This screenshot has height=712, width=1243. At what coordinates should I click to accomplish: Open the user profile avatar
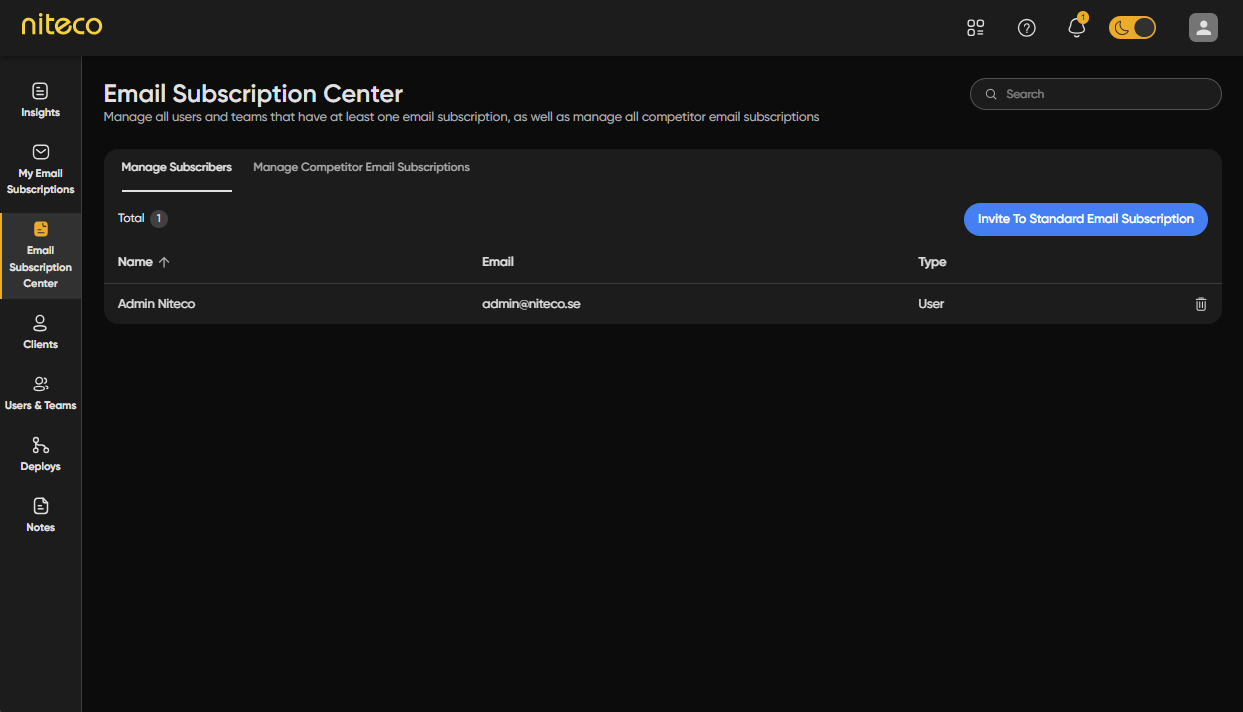pyautogui.click(x=1203, y=28)
